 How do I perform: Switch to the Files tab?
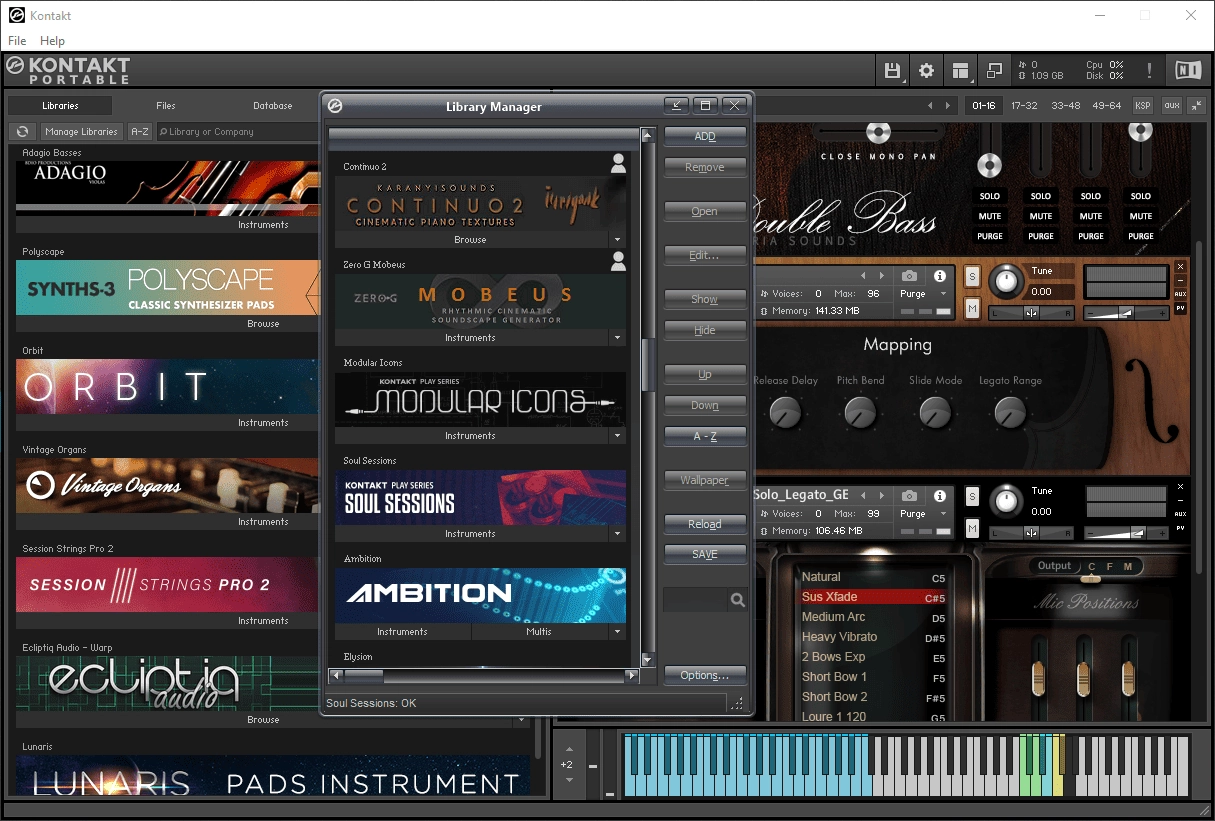tap(166, 105)
